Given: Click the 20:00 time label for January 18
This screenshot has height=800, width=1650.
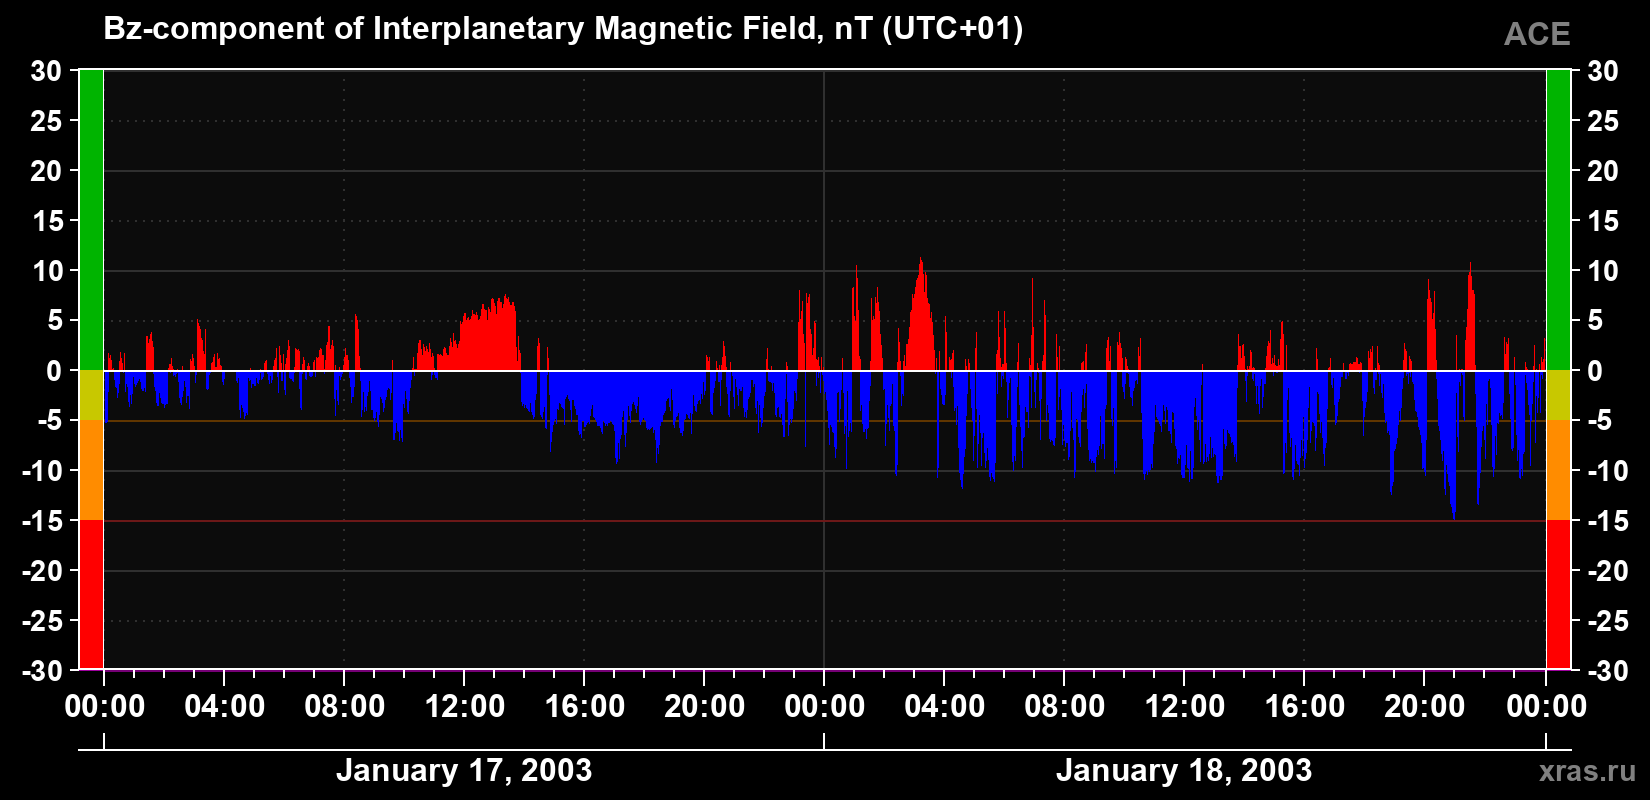Looking at the screenshot, I should click(x=1425, y=707).
